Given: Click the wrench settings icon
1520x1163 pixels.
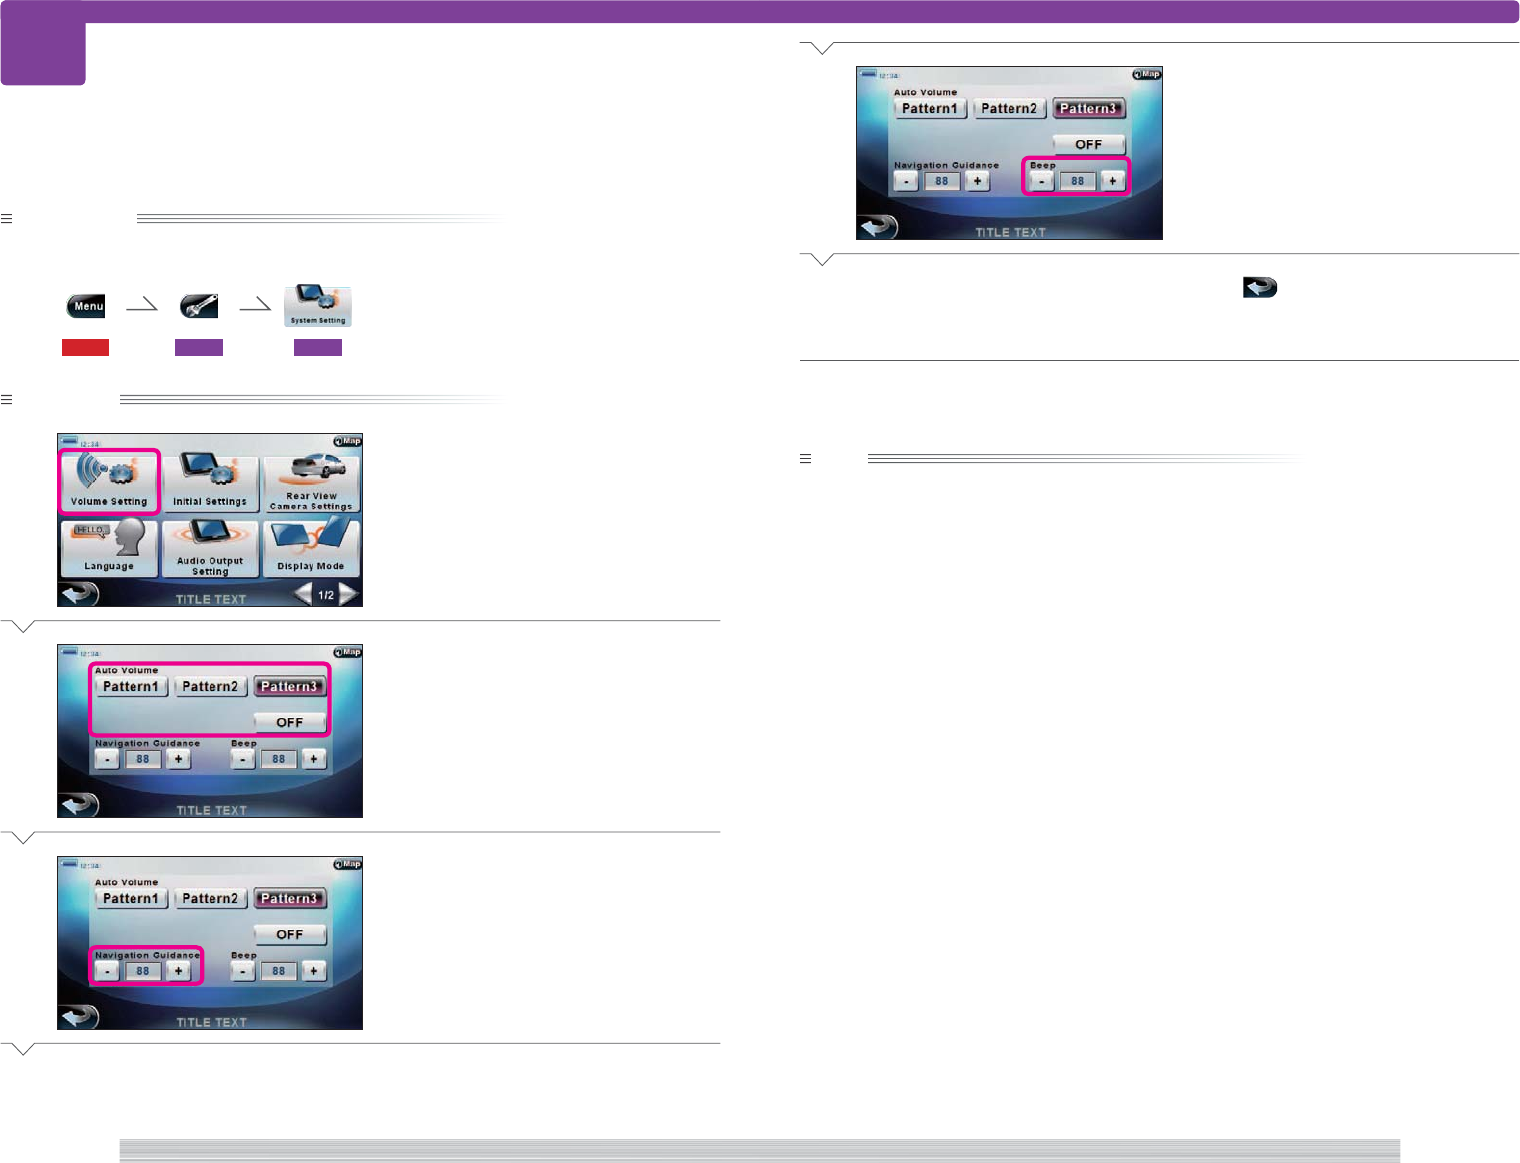Looking at the screenshot, I should coord(199,306).
